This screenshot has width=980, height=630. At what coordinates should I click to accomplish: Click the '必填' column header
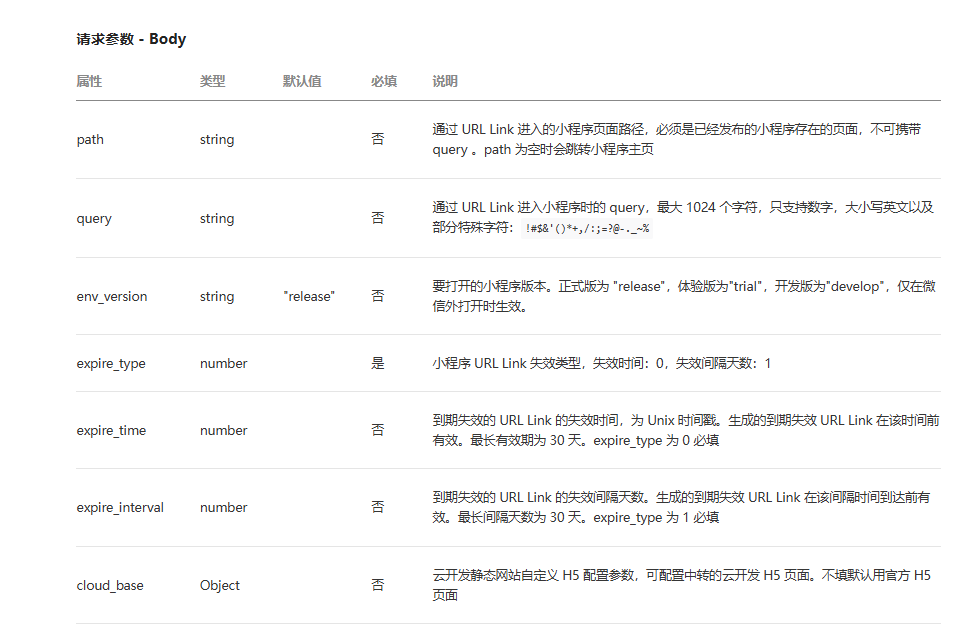click(x=384, y=81)
